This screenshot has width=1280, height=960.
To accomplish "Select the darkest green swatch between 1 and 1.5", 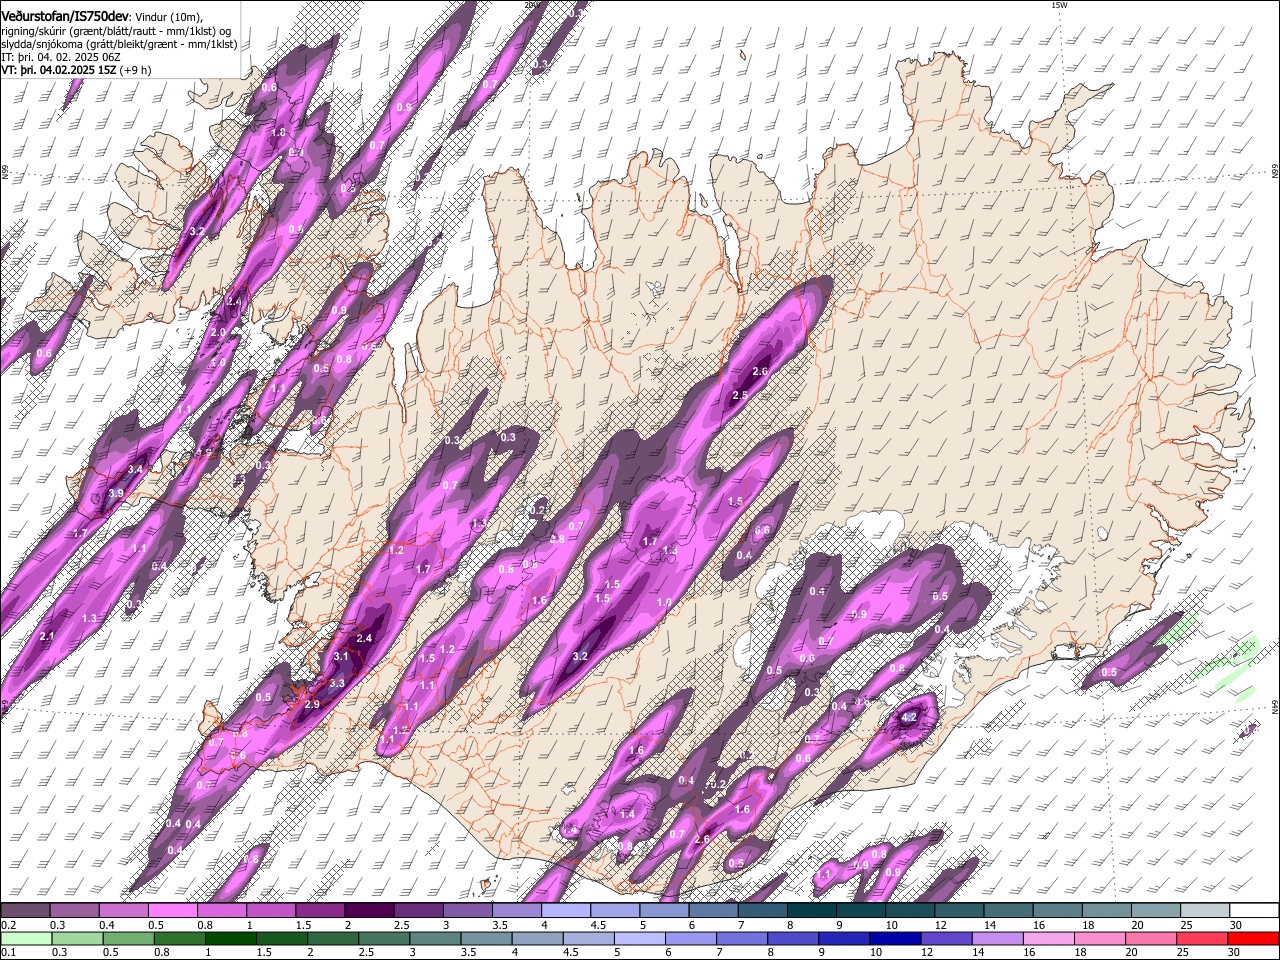I will (231, 938).
